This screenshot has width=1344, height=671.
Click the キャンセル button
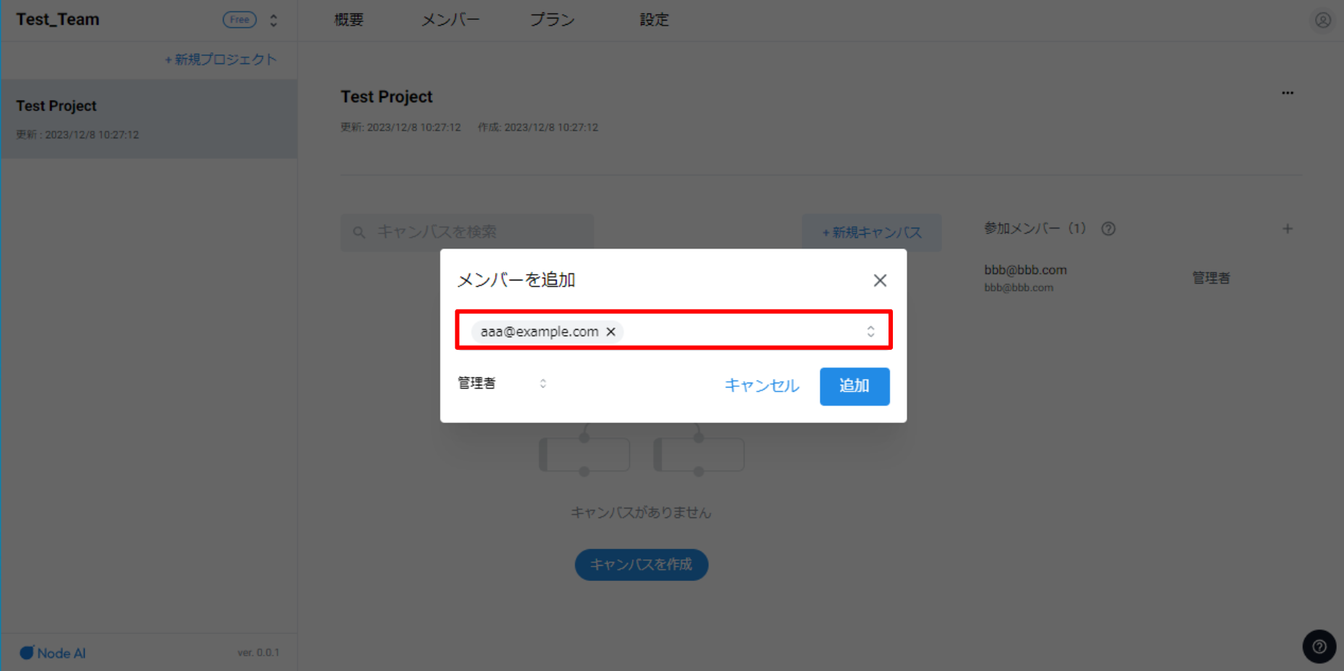(x=762, y=386)
